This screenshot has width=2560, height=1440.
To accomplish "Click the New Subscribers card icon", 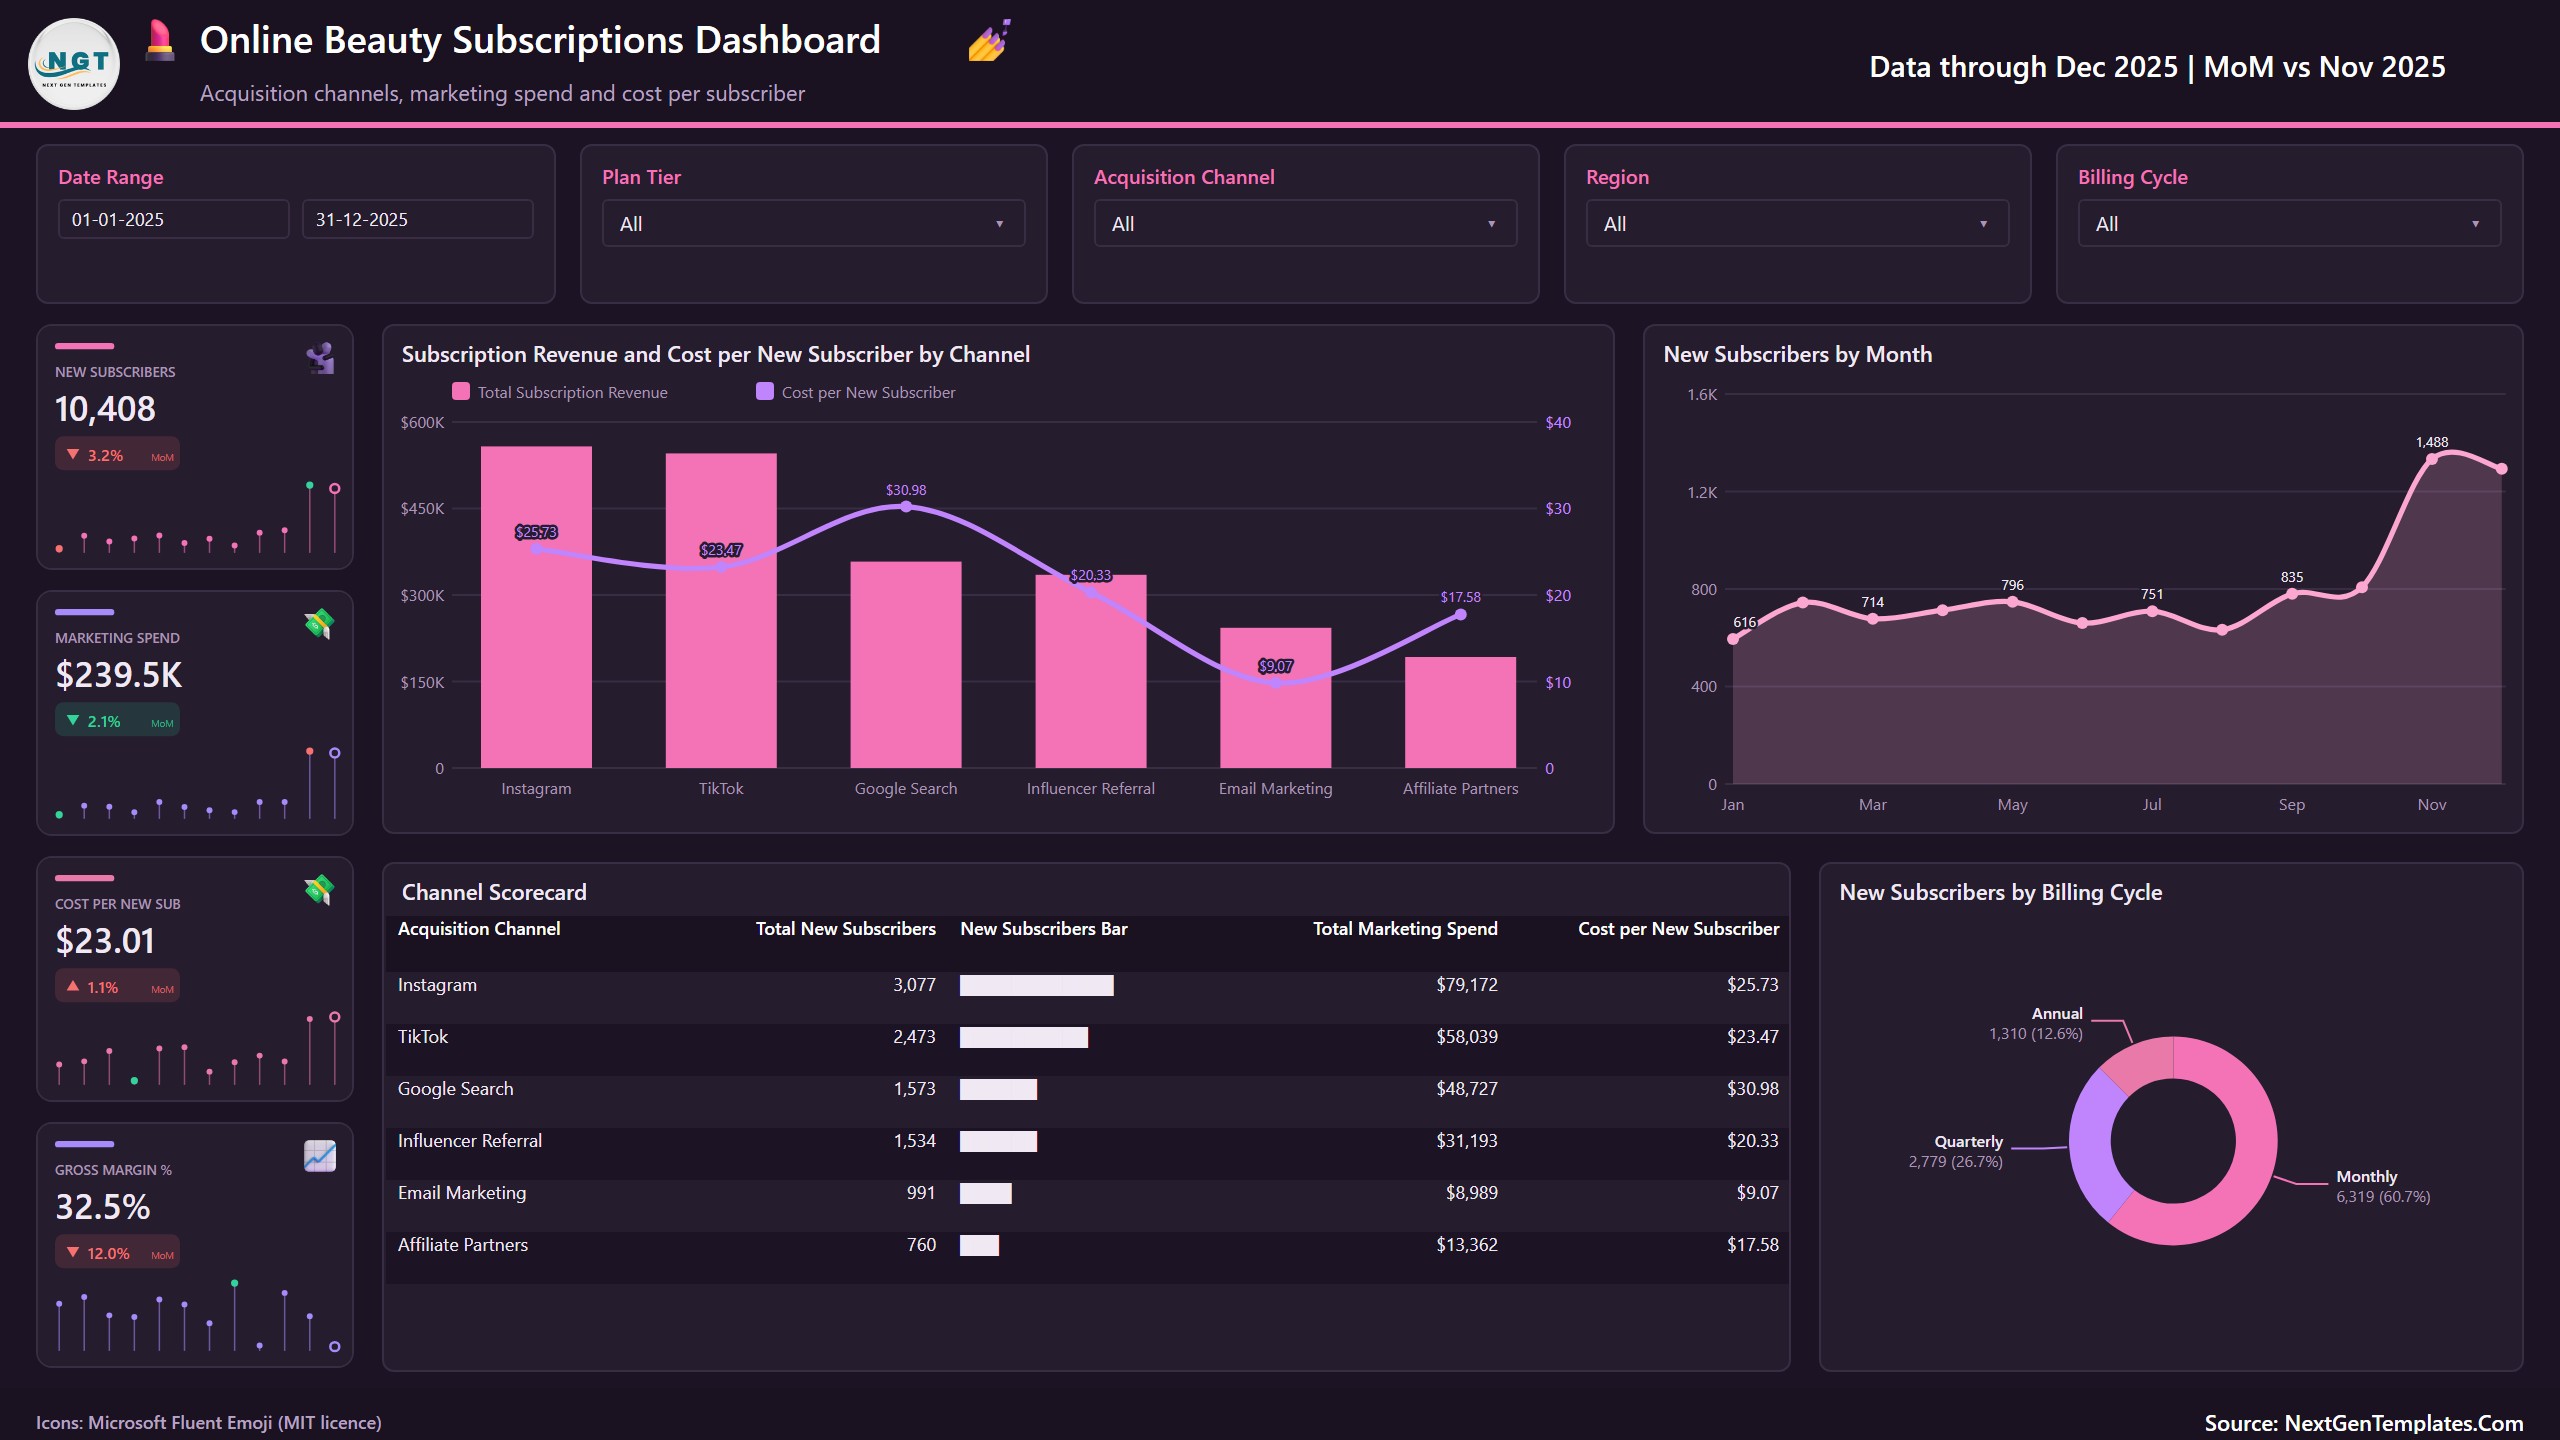I will coord(320,358).
